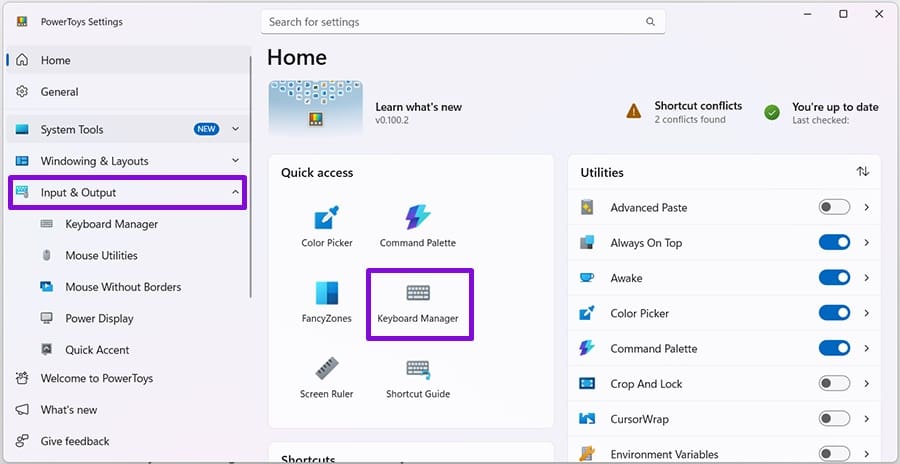Screen dimensions: 900x464
Task: Open Keyboard Manager tile in Quick access
Action: (418, 302)
